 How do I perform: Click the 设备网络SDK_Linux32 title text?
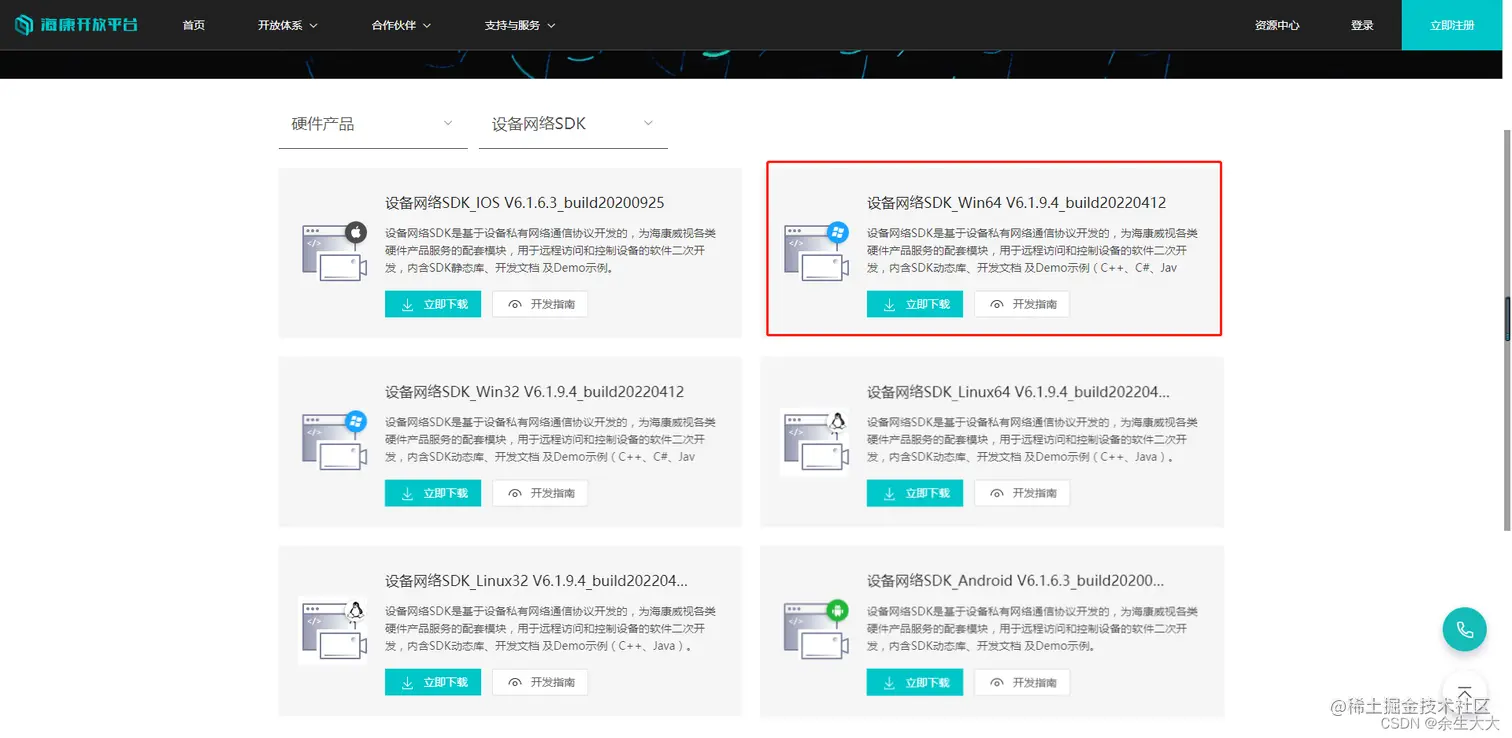(x=537, y=581)
